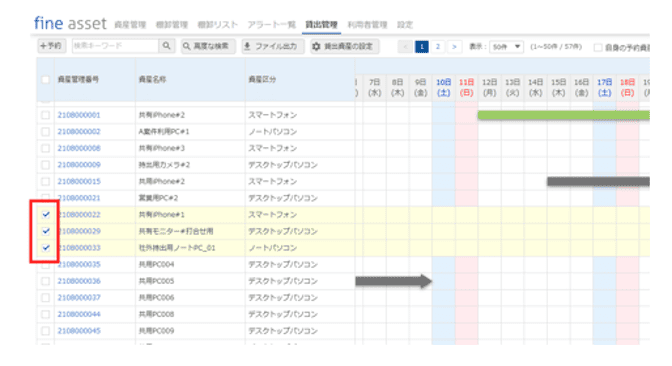Toggle the select-all header checkbox
This screenshot has height=366, width=672.
click(45, 80)
